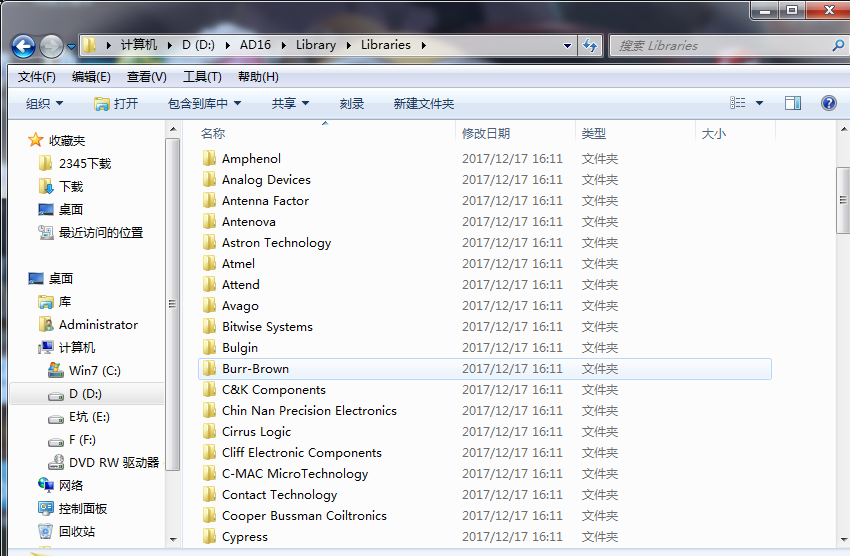The width and height of the screenshot is (850, 556).
Task: Click file list scroll down arrow
Action: 843,539
